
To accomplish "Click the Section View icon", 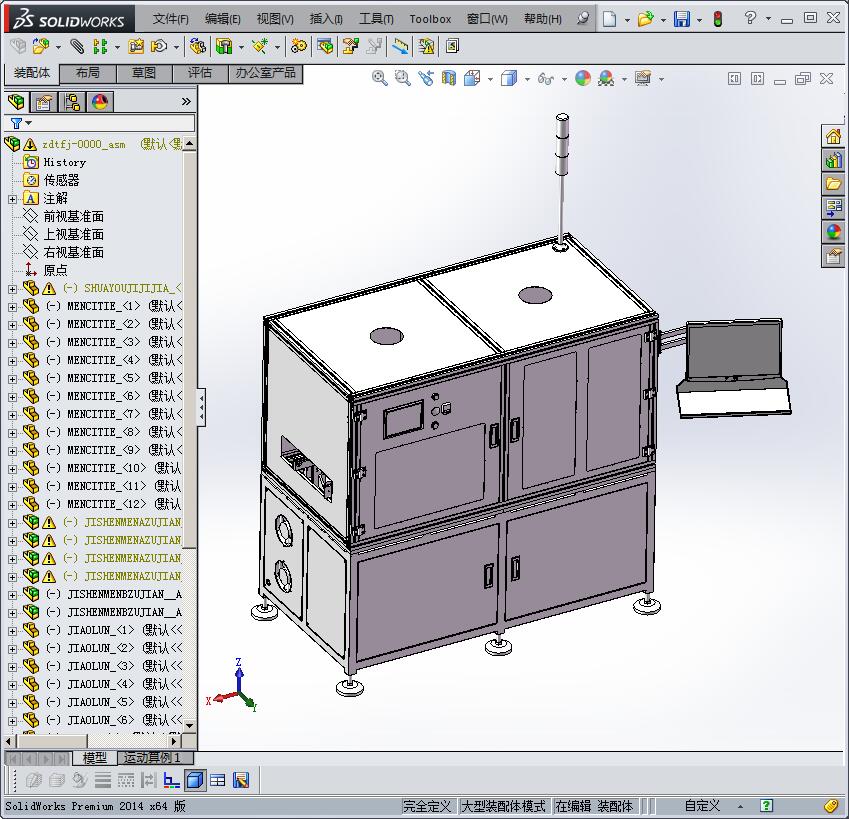I will 449,78.
